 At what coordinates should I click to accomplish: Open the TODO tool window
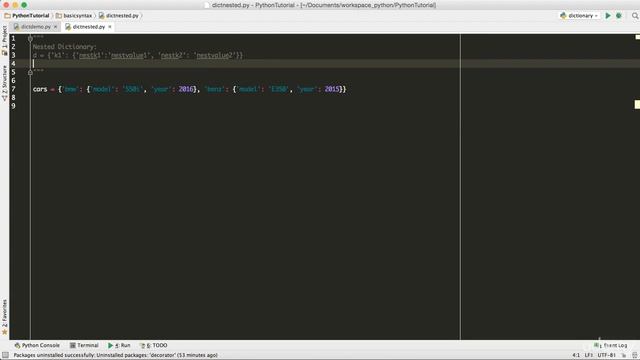click(153, 345)
